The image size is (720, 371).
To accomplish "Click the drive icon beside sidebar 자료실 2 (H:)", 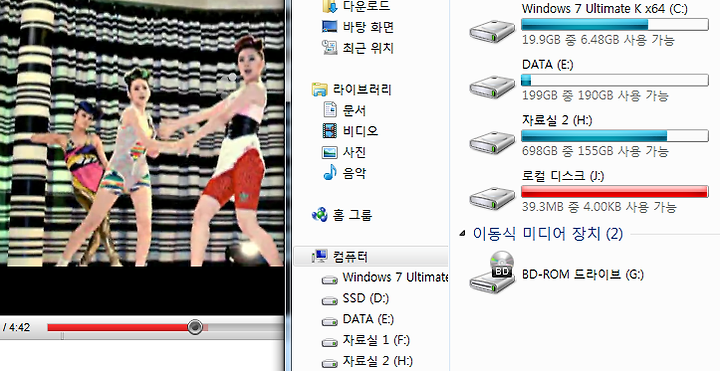I will tap(330, 363).
